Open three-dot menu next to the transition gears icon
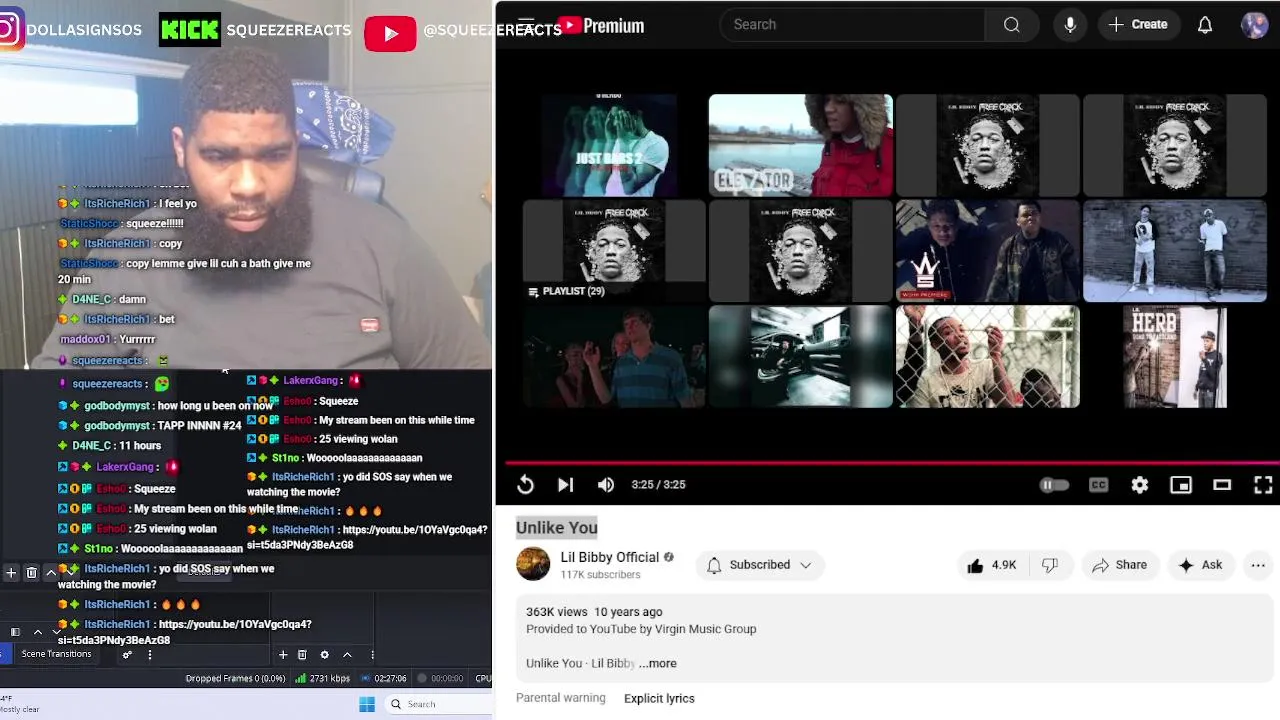 150,655
